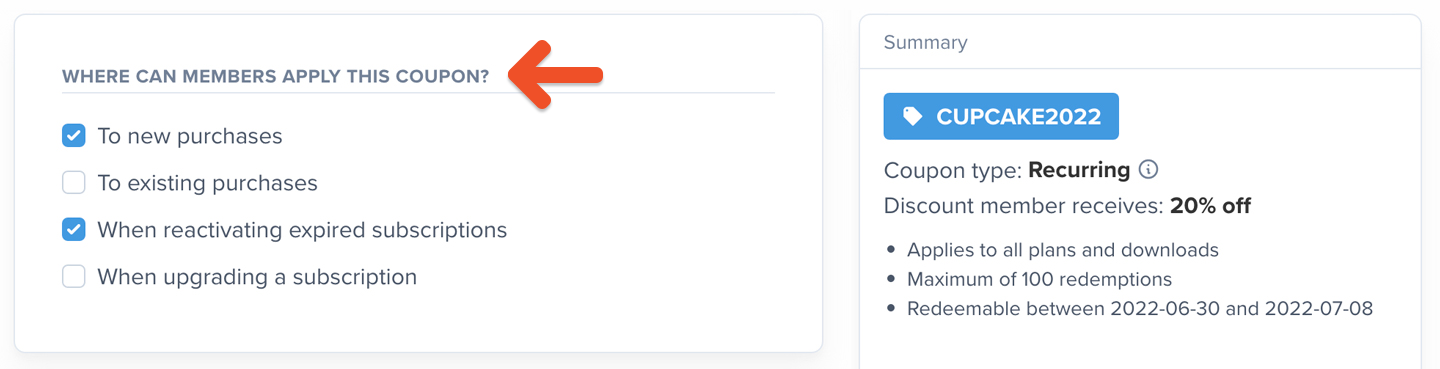Click the info icon beside Recurring
1440x369 pixels.
click(x=1149, y=169)
